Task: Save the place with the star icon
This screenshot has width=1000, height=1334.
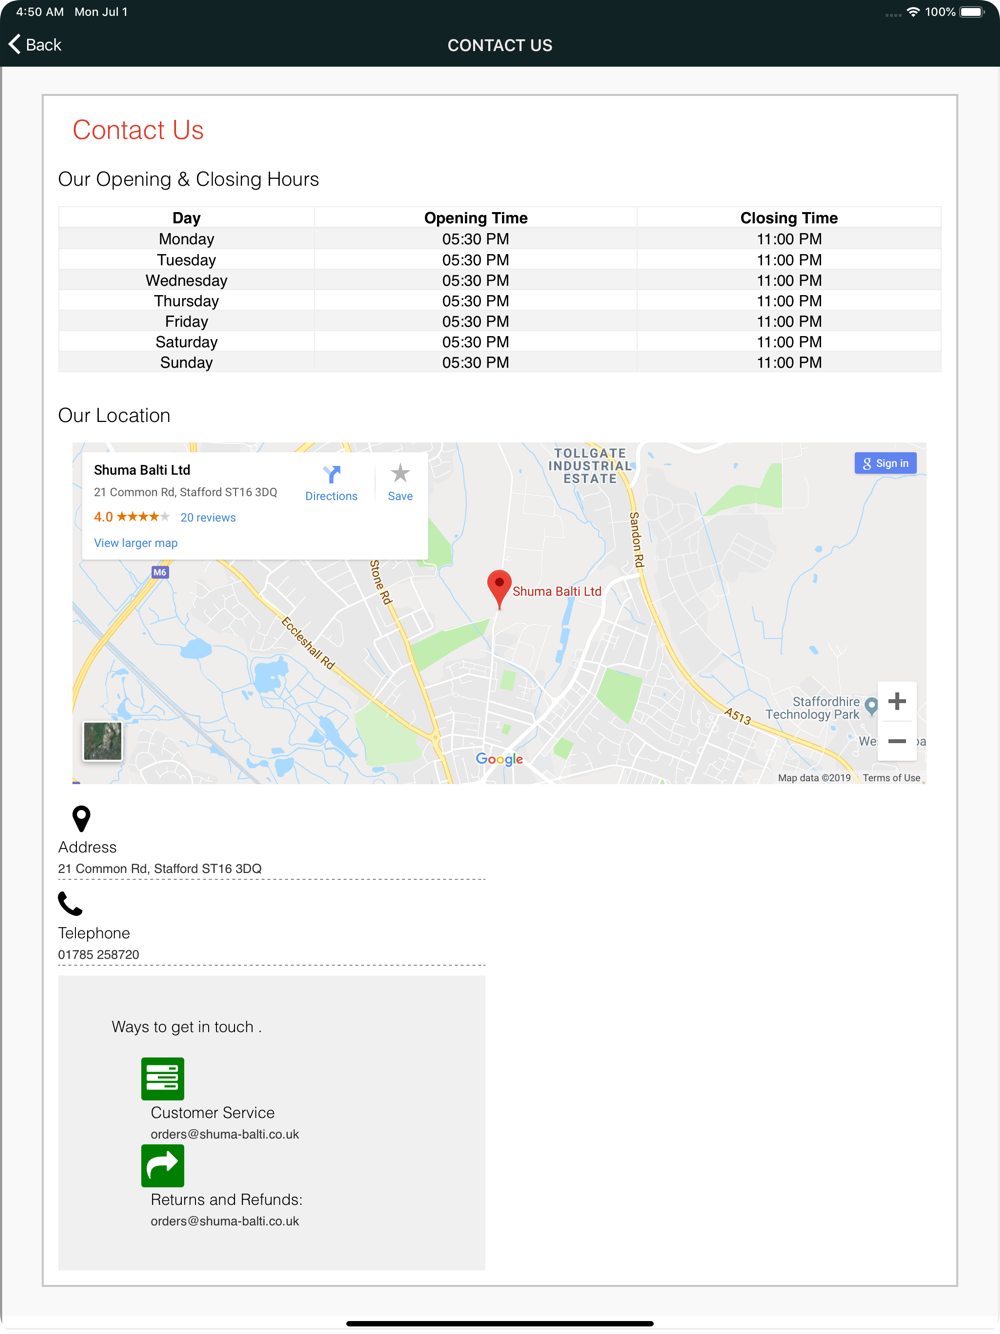Action: point(400,483)
